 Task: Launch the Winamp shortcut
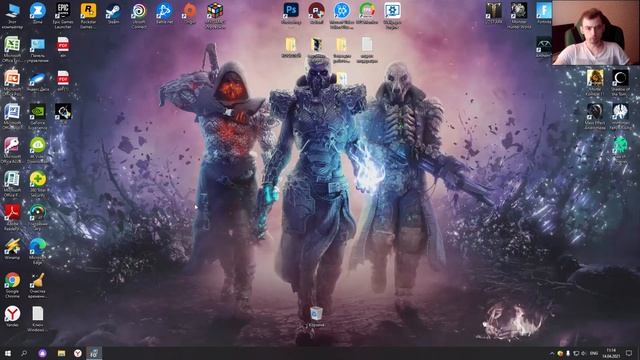coord(12,247)
